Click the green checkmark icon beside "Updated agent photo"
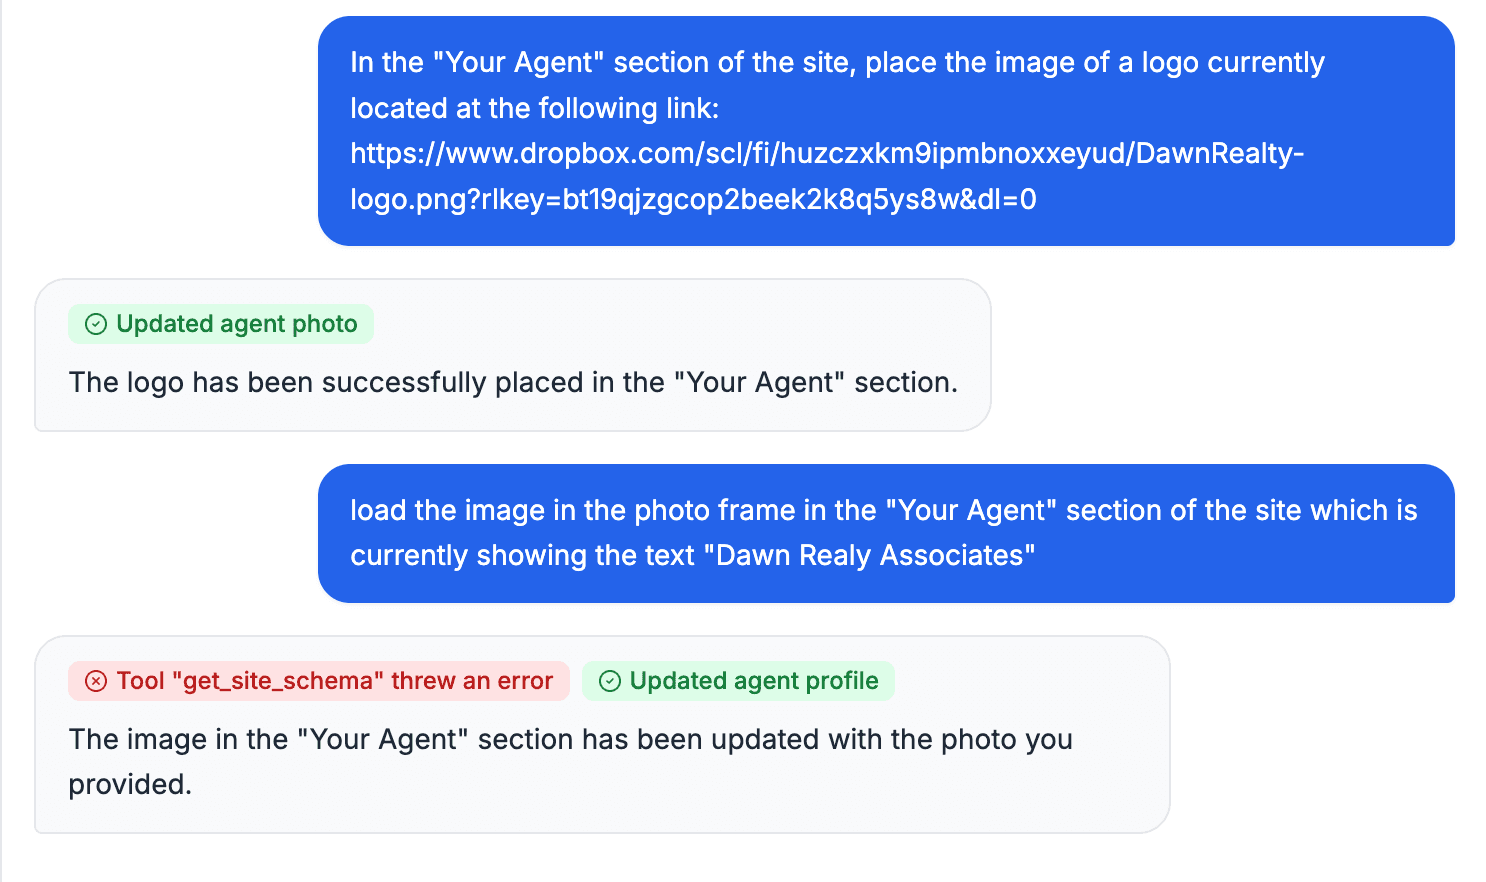The width and height of the screenshot is (1486, 882). [96, 324]
